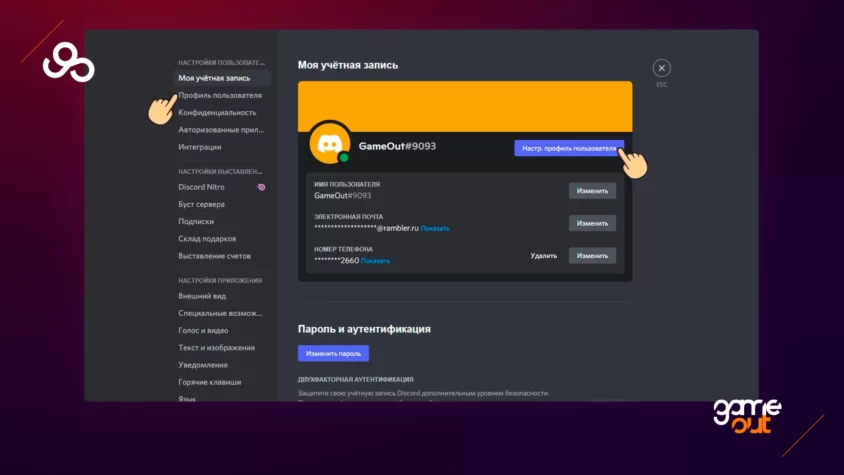Click the ИМЯ ПОЛЬЗОВАТЕЛЯ value GameOut#9093
The height and width of the screenshot is (475, 844).
[x=342, y=195]
